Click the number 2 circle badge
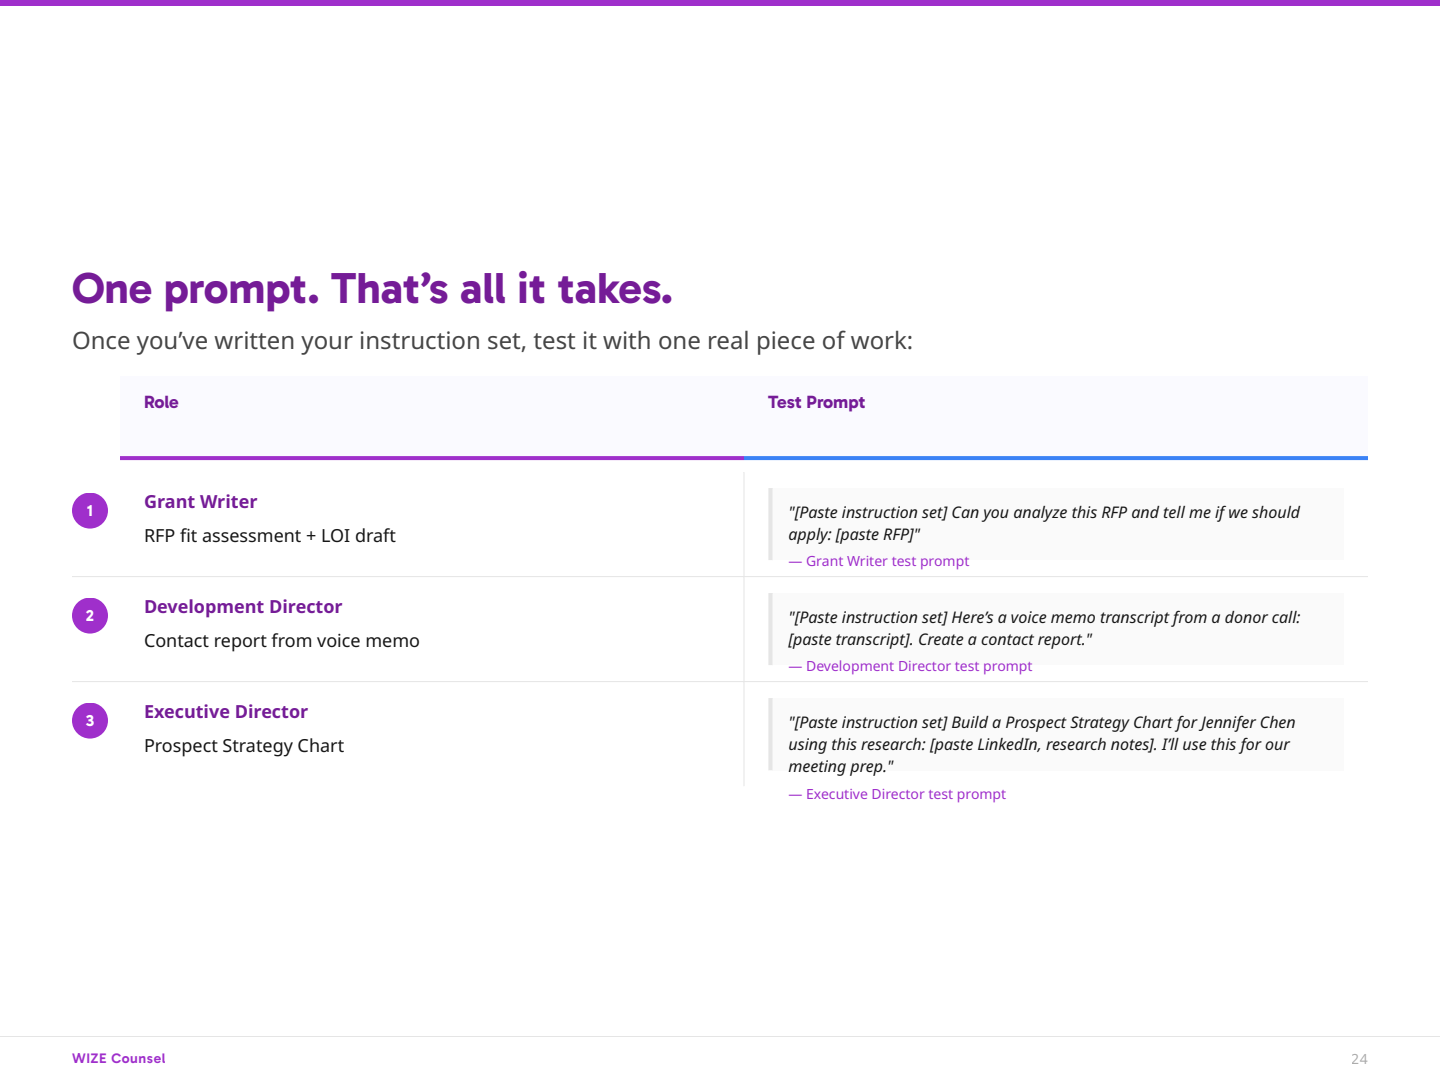This screenshot has height=1080, width=1440. pyautogui.click(x=90, y=616)
